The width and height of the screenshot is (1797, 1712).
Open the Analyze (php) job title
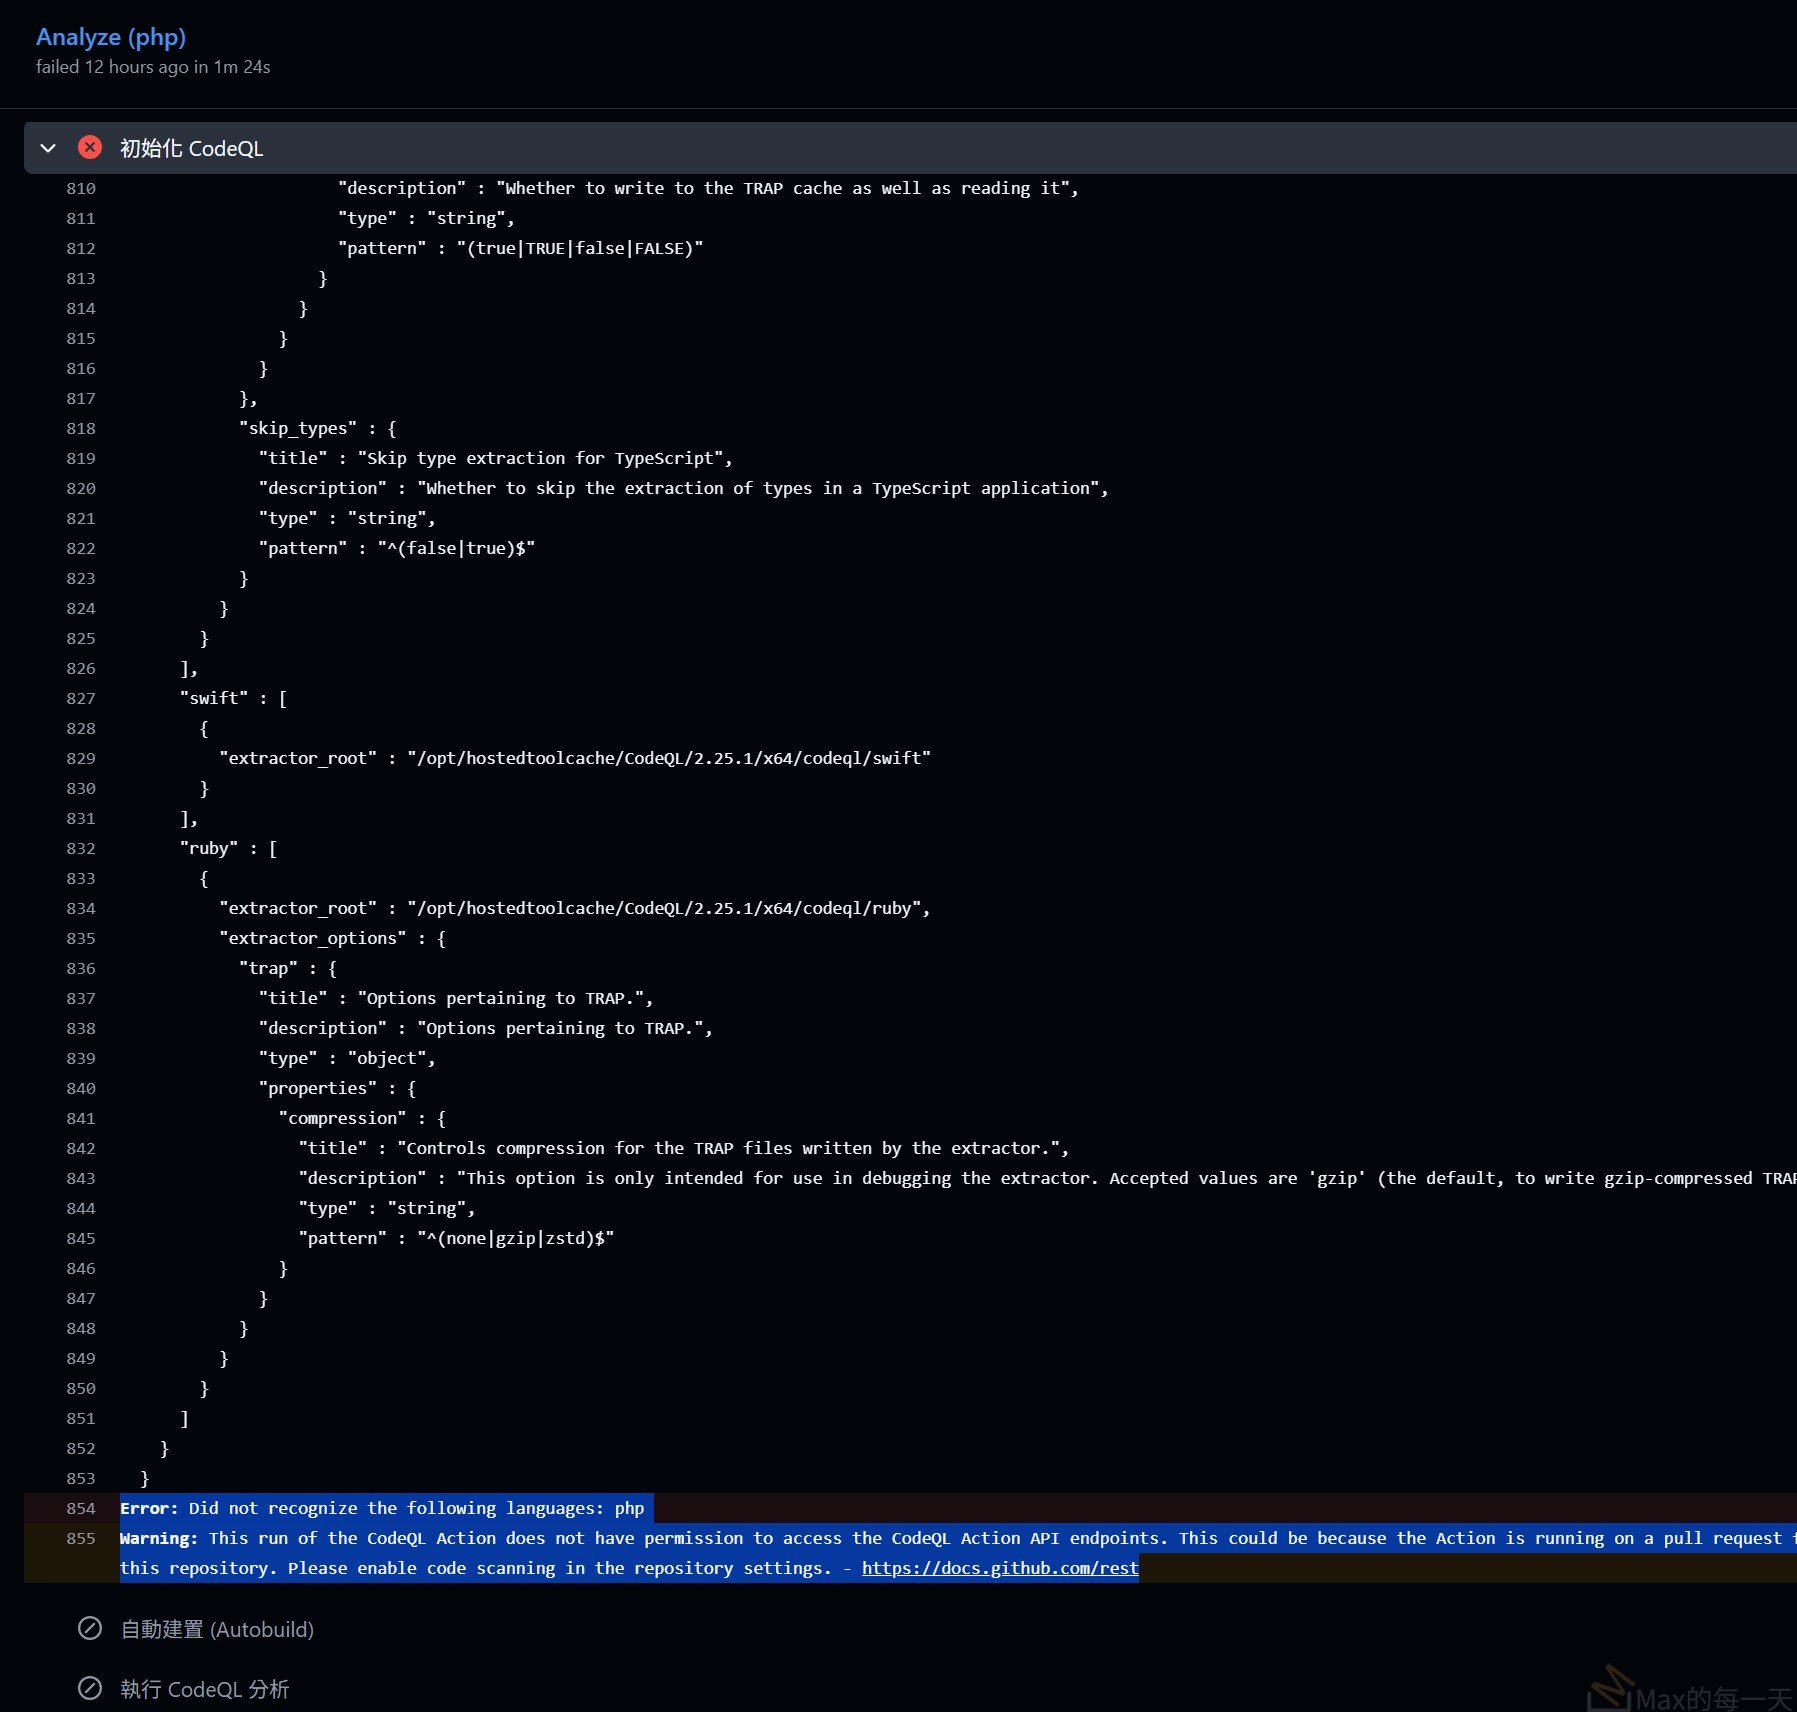coord(111,37)
